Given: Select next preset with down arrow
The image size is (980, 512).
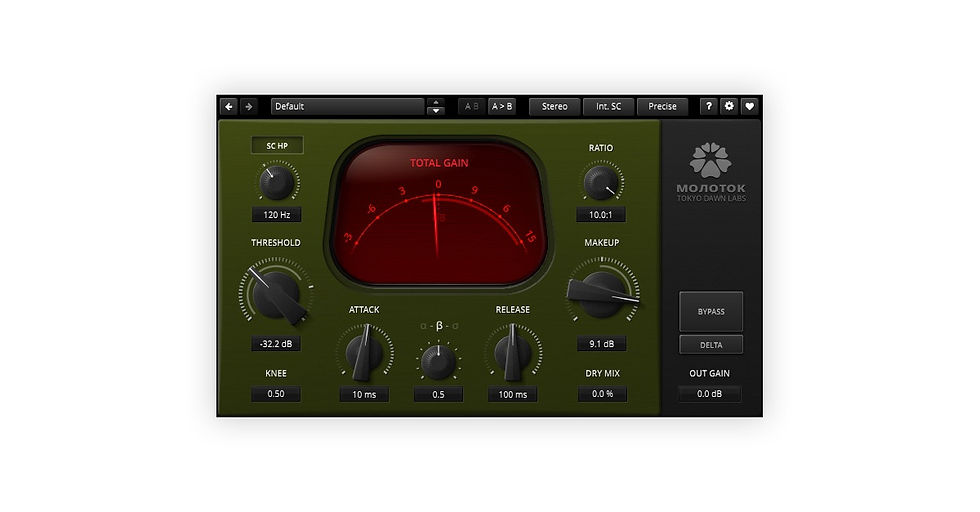Looking at the screenshot, I should coord(436,111).
